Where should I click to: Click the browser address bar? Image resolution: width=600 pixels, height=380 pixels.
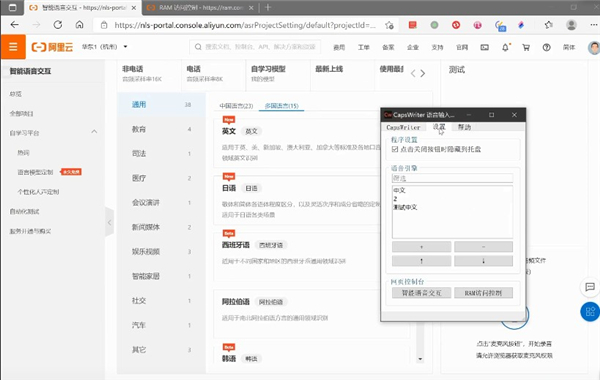(245, 25)
